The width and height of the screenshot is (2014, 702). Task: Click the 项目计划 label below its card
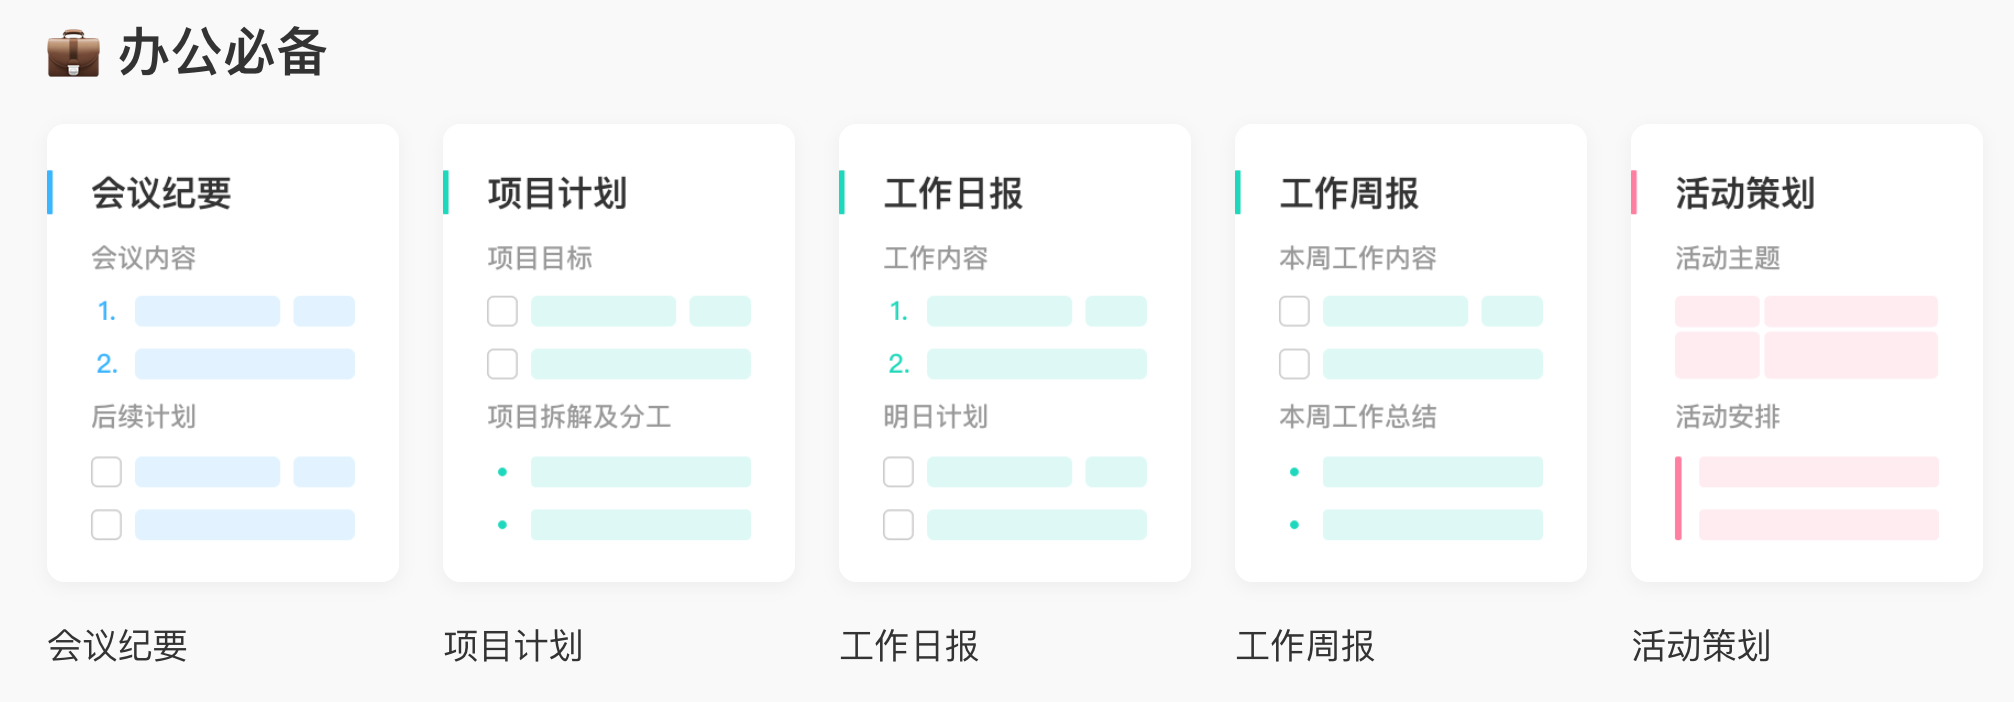[514, 646]
